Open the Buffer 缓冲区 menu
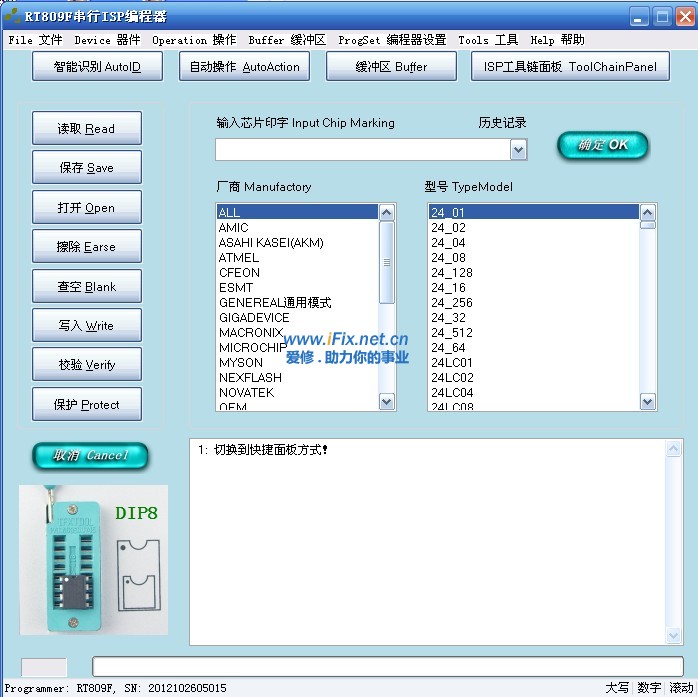Image resolution: width=698 pixels, height=697 pixels. coord(287,40)
